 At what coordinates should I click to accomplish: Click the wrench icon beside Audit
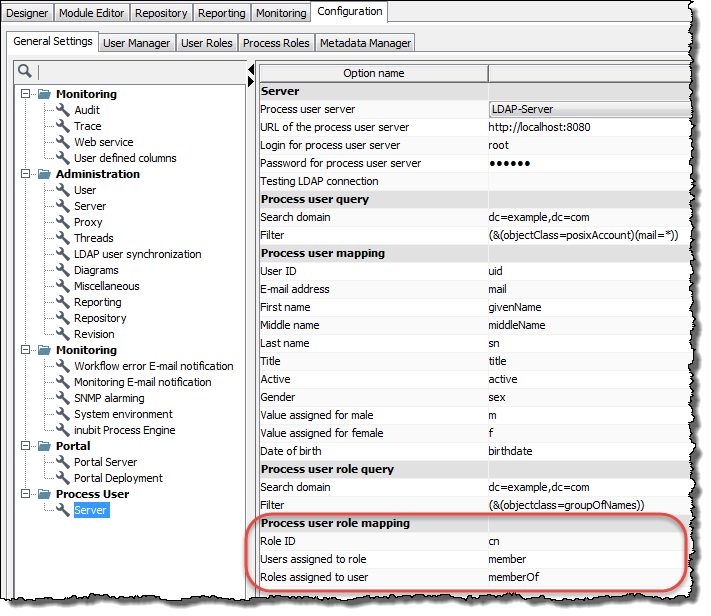(63, 110)
